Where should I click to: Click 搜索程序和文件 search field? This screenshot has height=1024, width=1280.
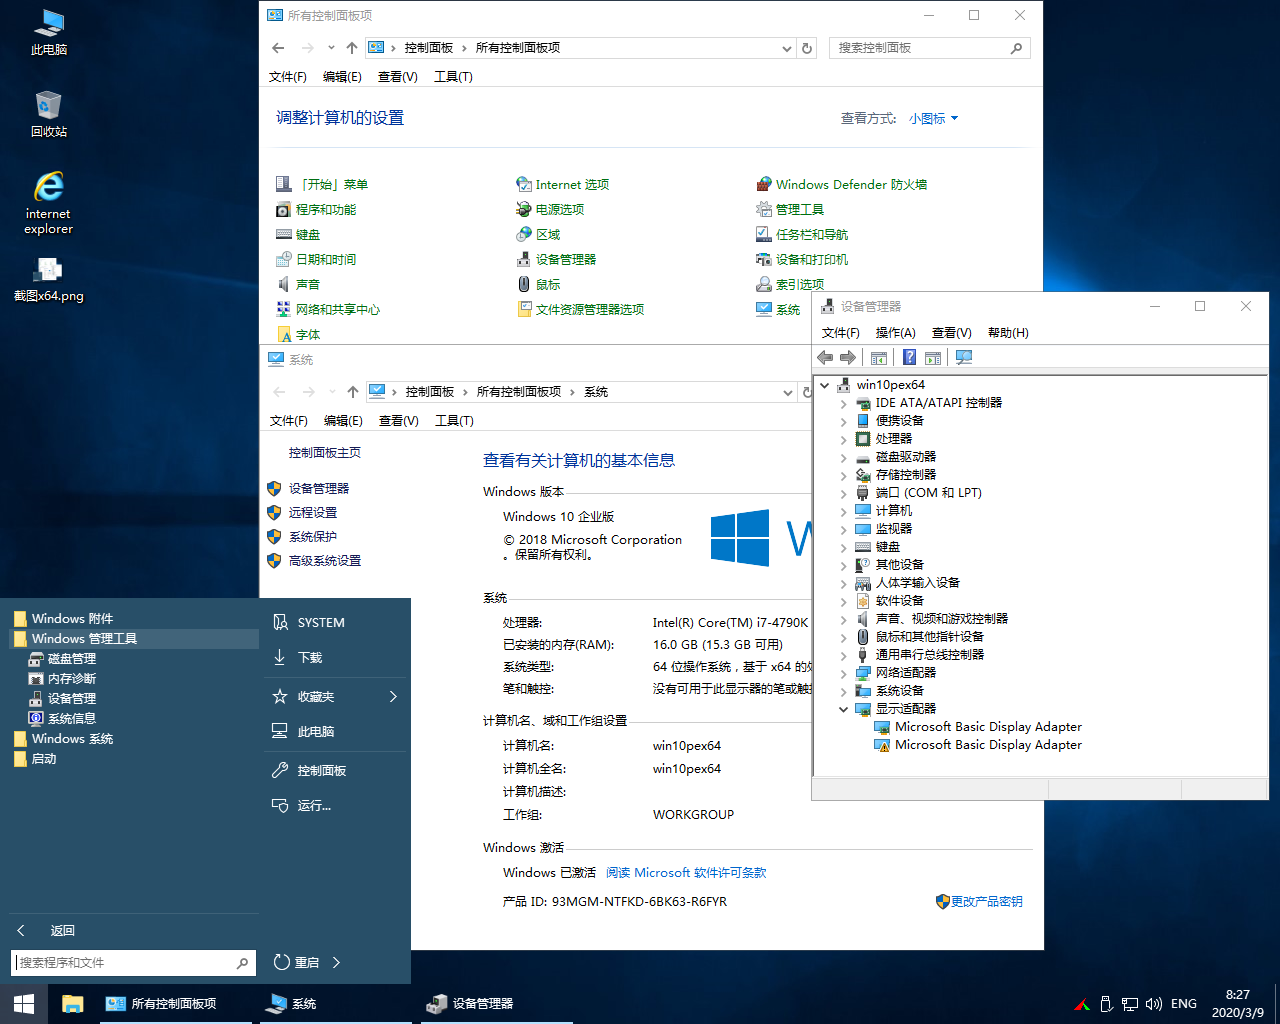click(x=134, y=963)
